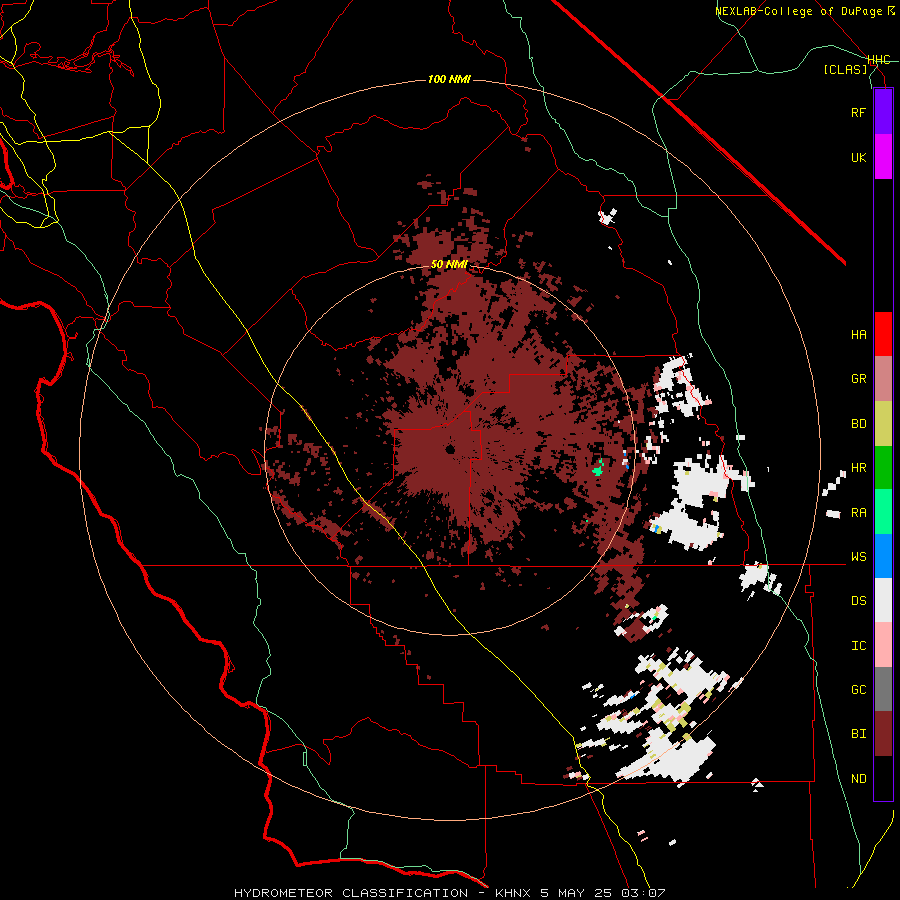The image size is (900, 900).
Task: Click the KHNX station identifier
Action: pyautogui.click(x=514, y=893)
